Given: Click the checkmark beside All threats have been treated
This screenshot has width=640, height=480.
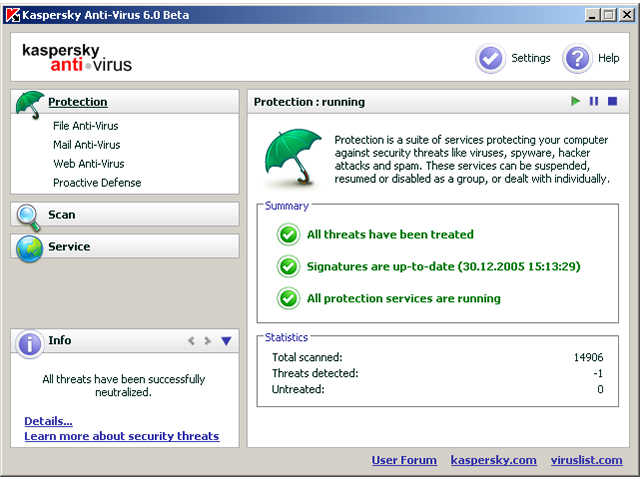Looking at the screenshot, I should pos(289,235).
